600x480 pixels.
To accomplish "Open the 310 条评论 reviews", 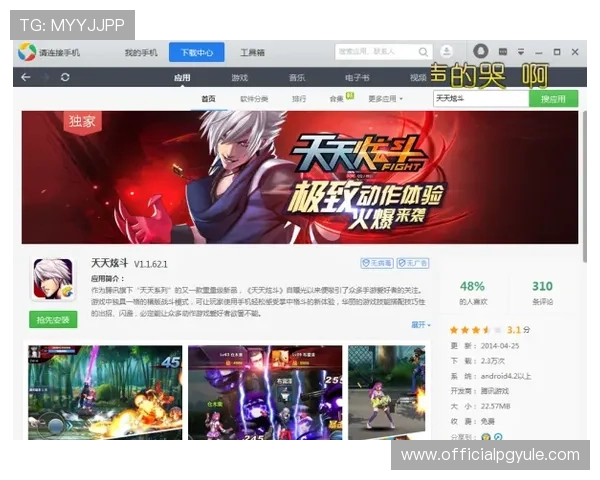I will 542,293.
